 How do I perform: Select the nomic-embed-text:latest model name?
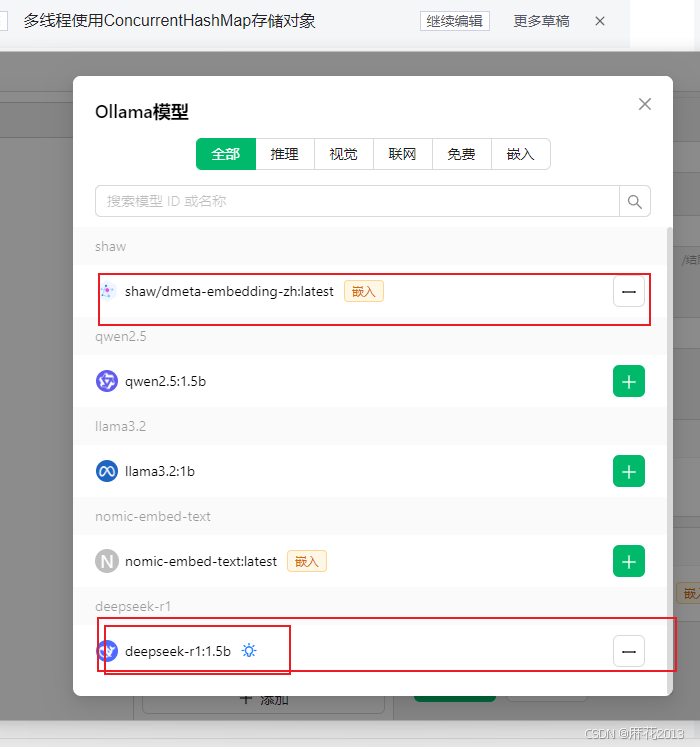coord(201,562)
